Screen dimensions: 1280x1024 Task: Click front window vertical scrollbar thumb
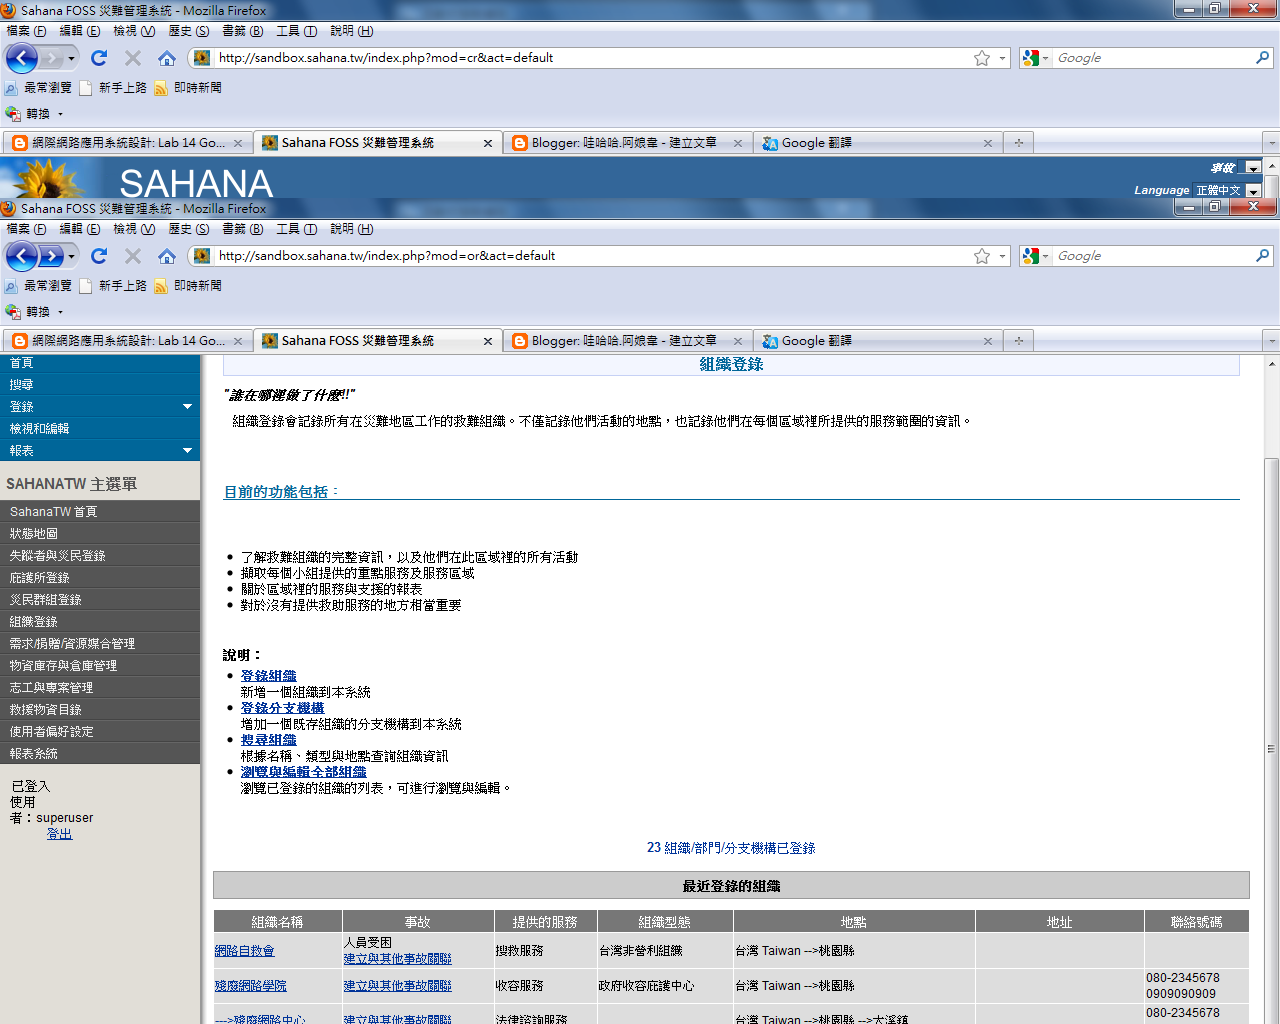click(x=1271, y=748)
